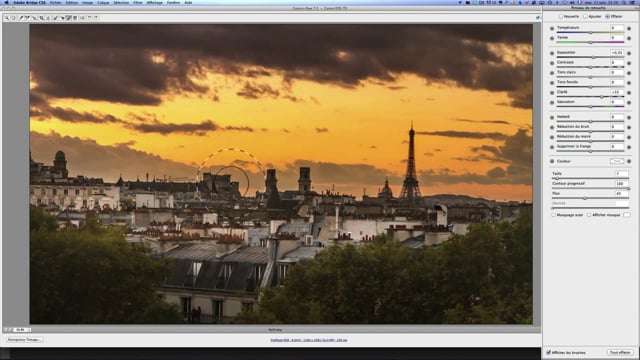Select the Zoom tool in the toolbar

click(7, 18)
